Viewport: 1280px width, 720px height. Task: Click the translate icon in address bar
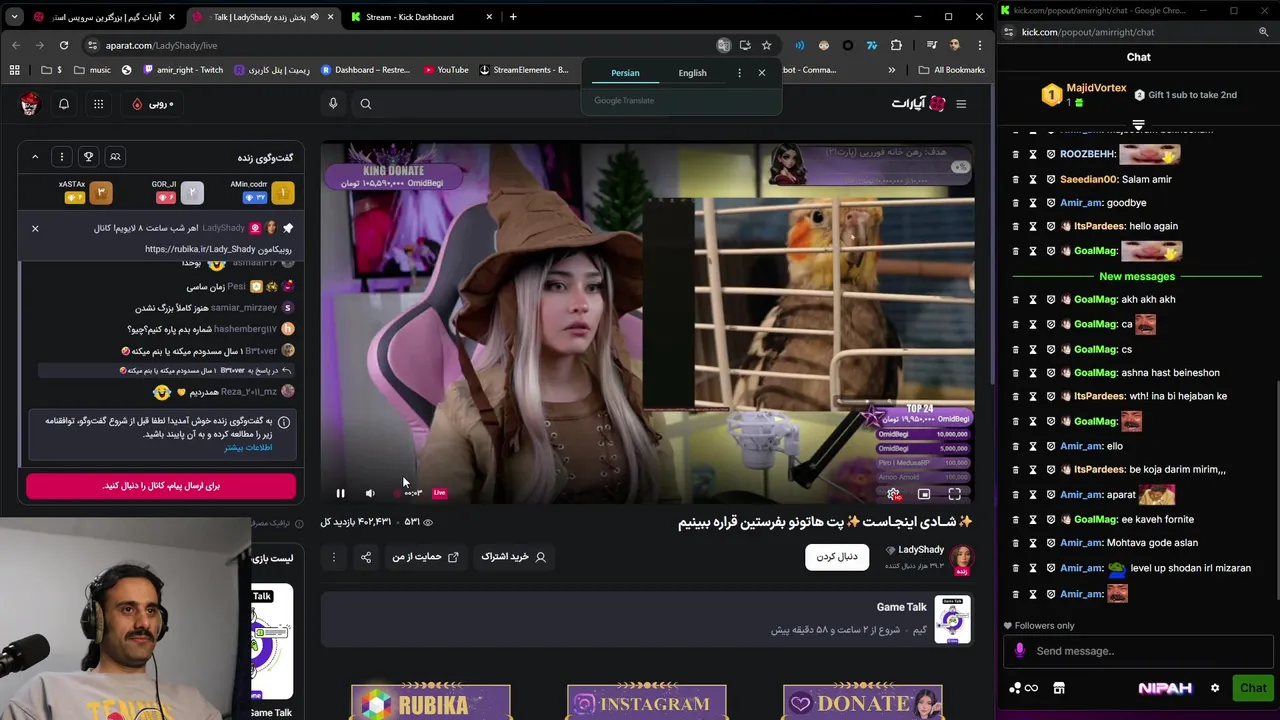tap(723, 45)
